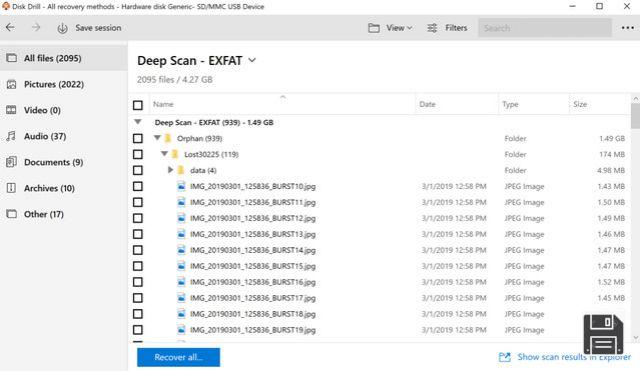Click the View folder icon
Screen dimensions: 640x371
tap(373, 28)
